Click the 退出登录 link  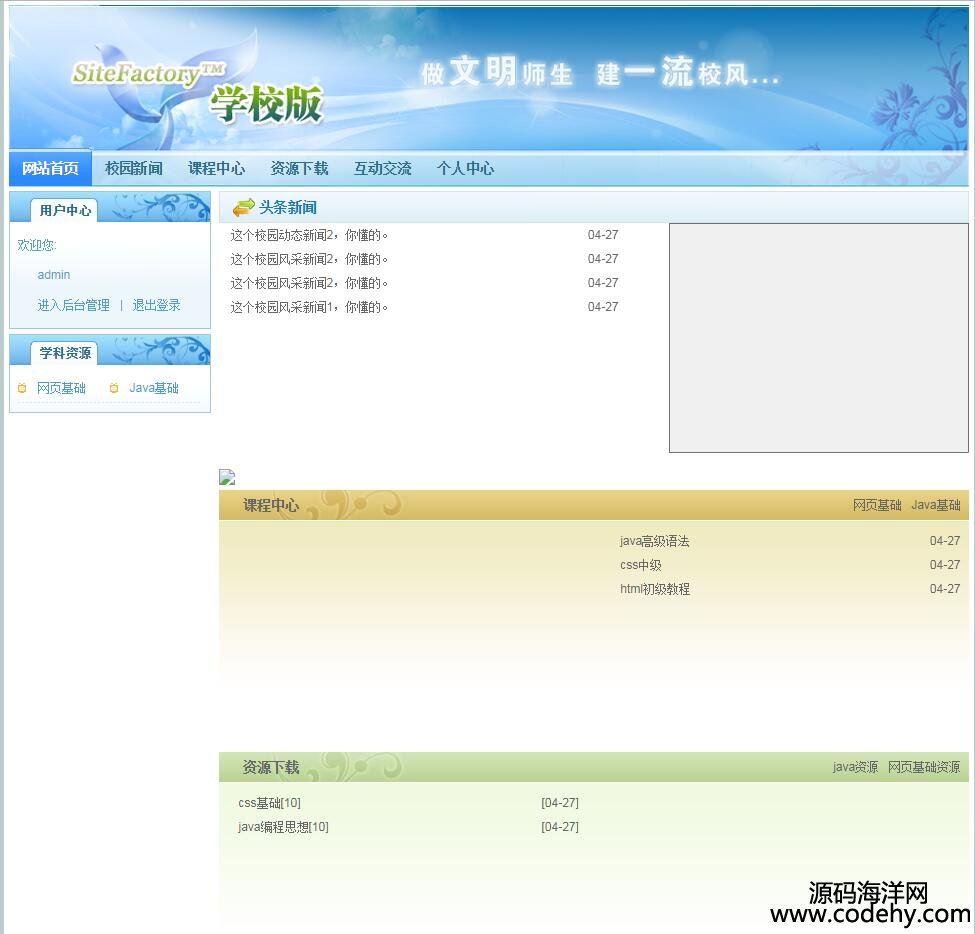pyautogui.click(x=156, y=305)
